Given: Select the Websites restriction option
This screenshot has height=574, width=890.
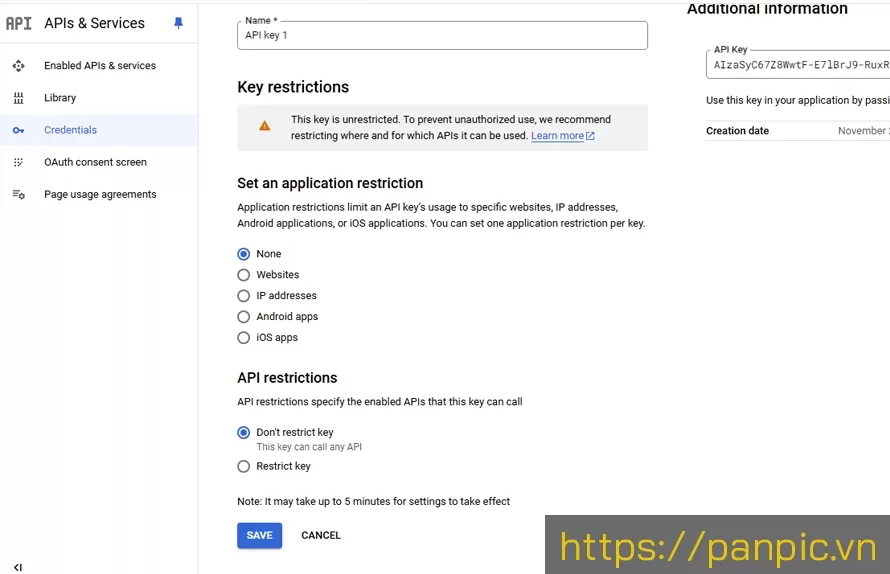Looking at the screenshot, I should (244, 275).
